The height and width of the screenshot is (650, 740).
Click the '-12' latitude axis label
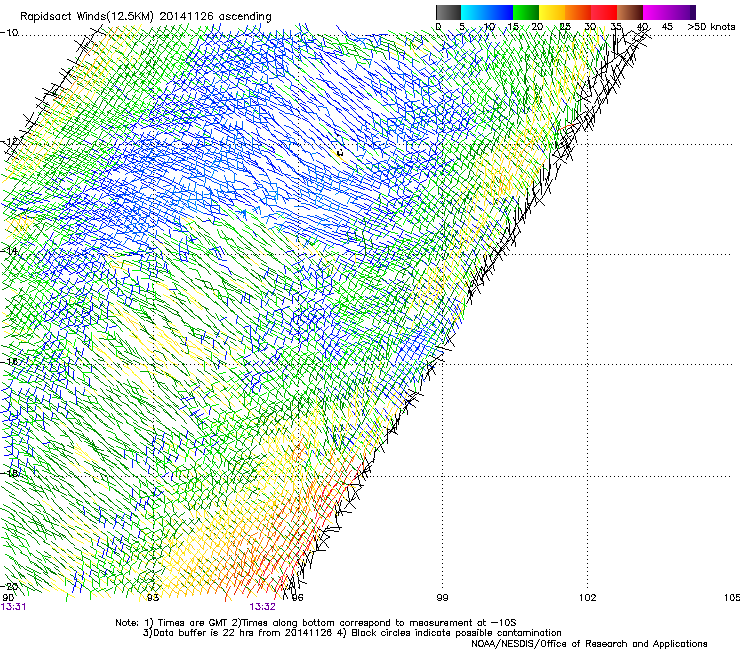click(x=9, y=142)
